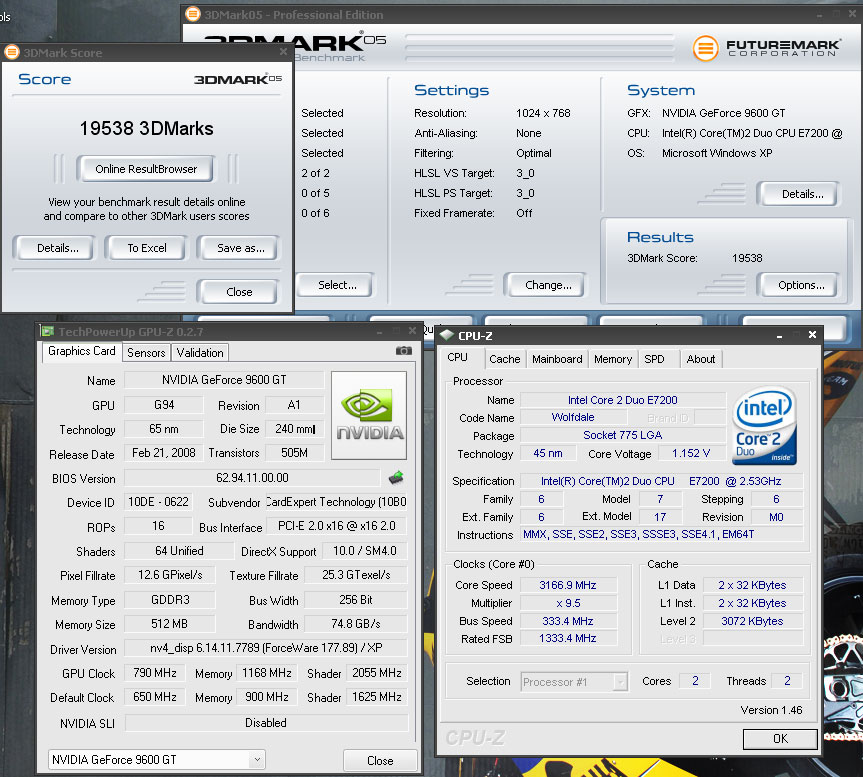Click the CPU-Z Specification field
Image resolution: width=863 pixels, height=777 pixels.
[661, 481]
